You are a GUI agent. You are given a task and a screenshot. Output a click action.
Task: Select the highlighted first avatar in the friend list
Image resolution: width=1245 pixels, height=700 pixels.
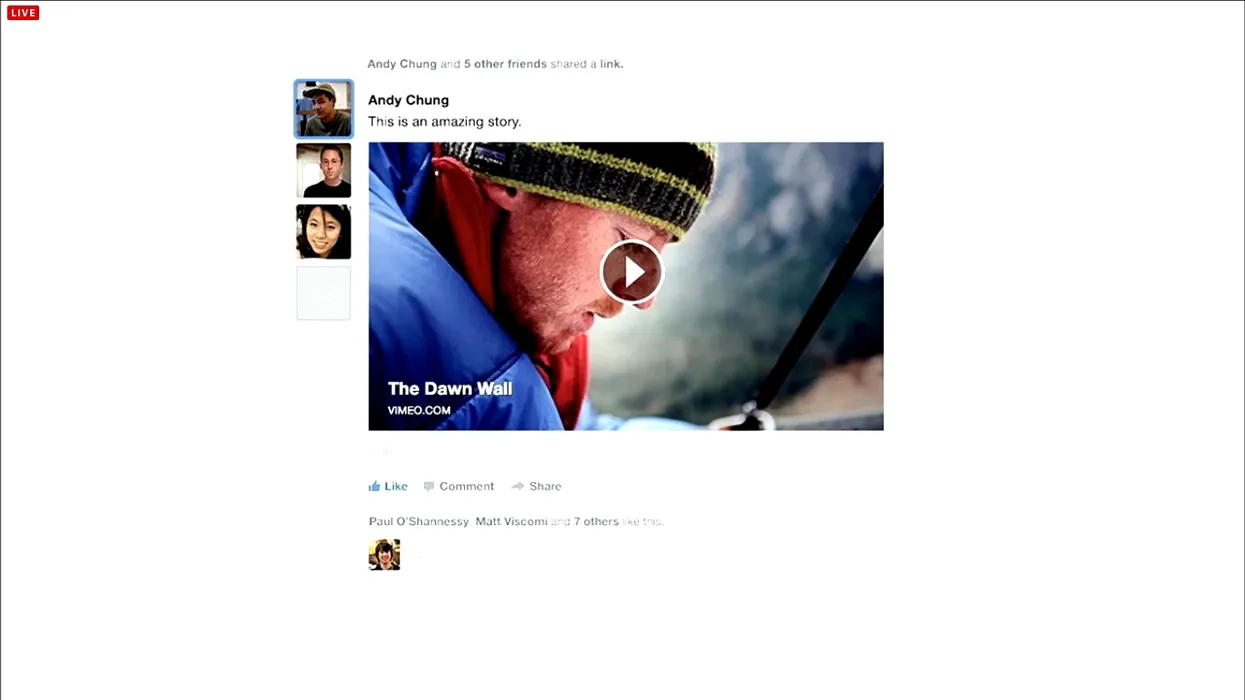pos(323,109)
